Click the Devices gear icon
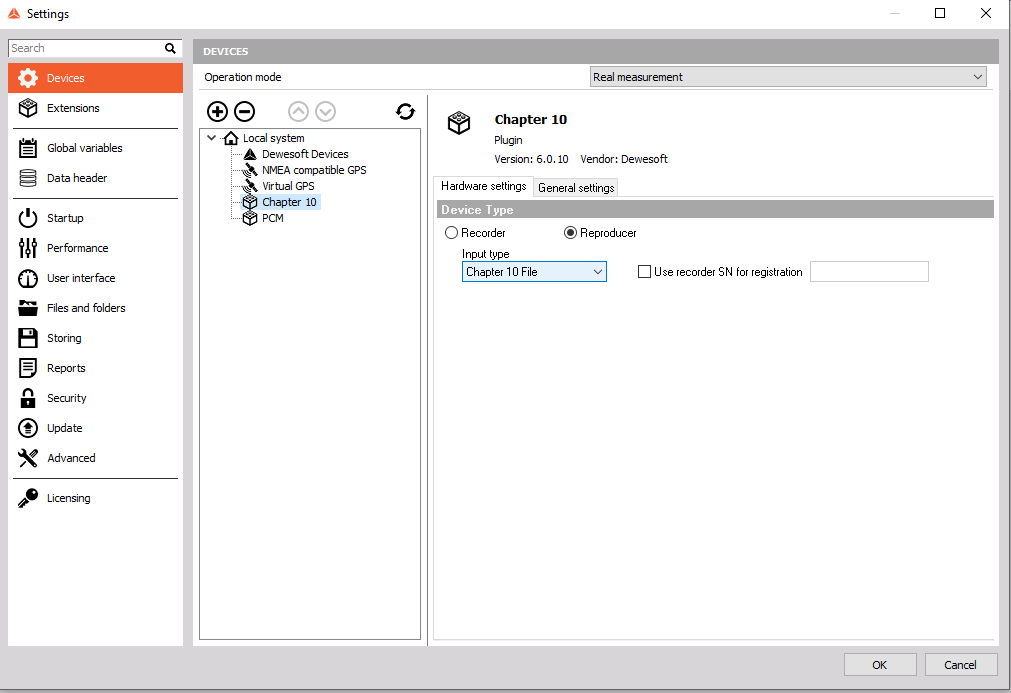The height and width of the screenshot is (693, 1011). coord(28,78)
